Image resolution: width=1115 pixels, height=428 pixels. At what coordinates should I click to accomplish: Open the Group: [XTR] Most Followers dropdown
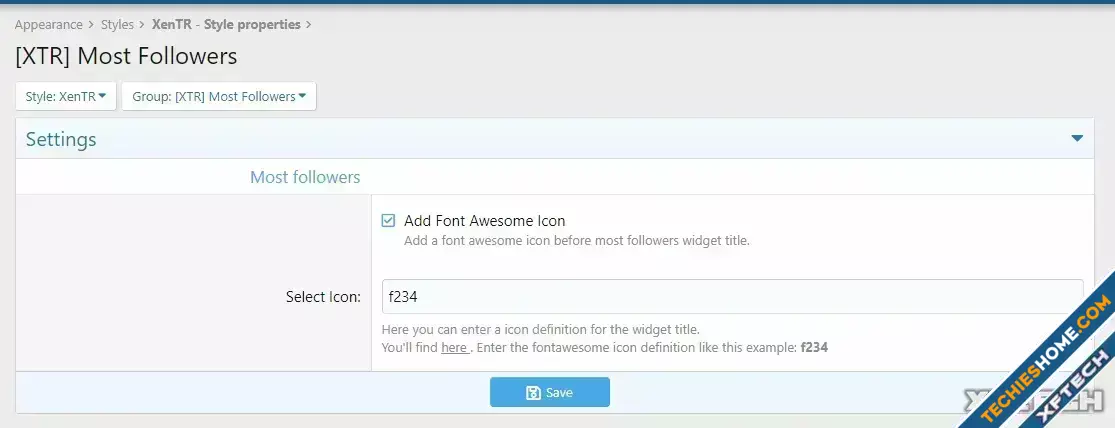[x=218, y=97]
